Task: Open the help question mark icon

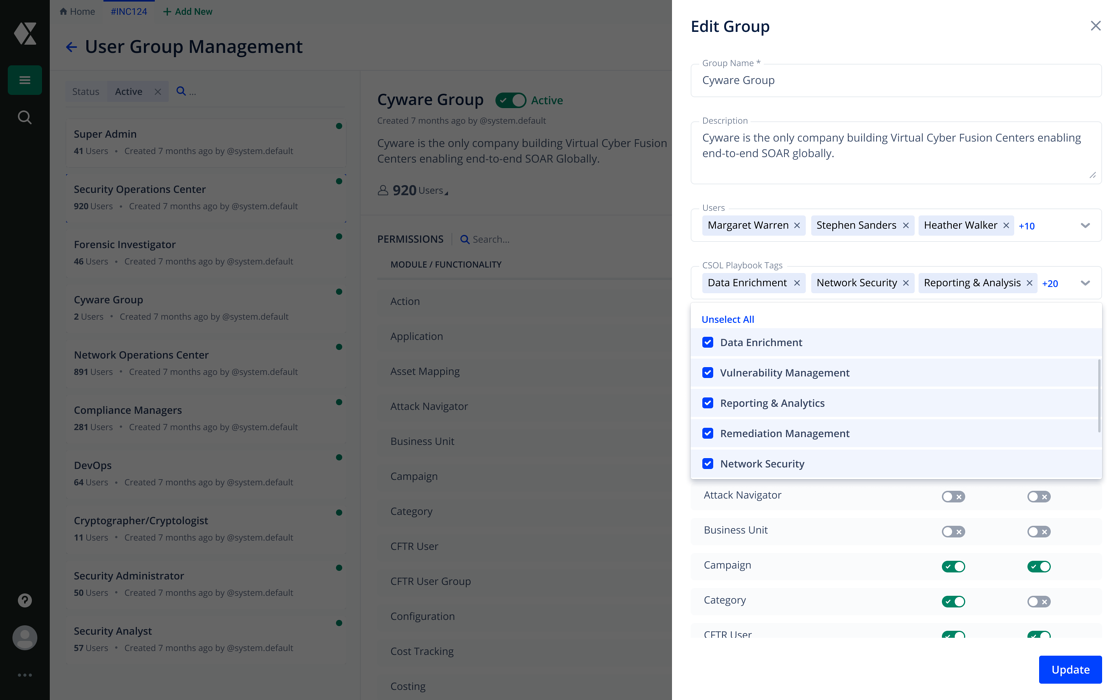Action: click(25, 600)
